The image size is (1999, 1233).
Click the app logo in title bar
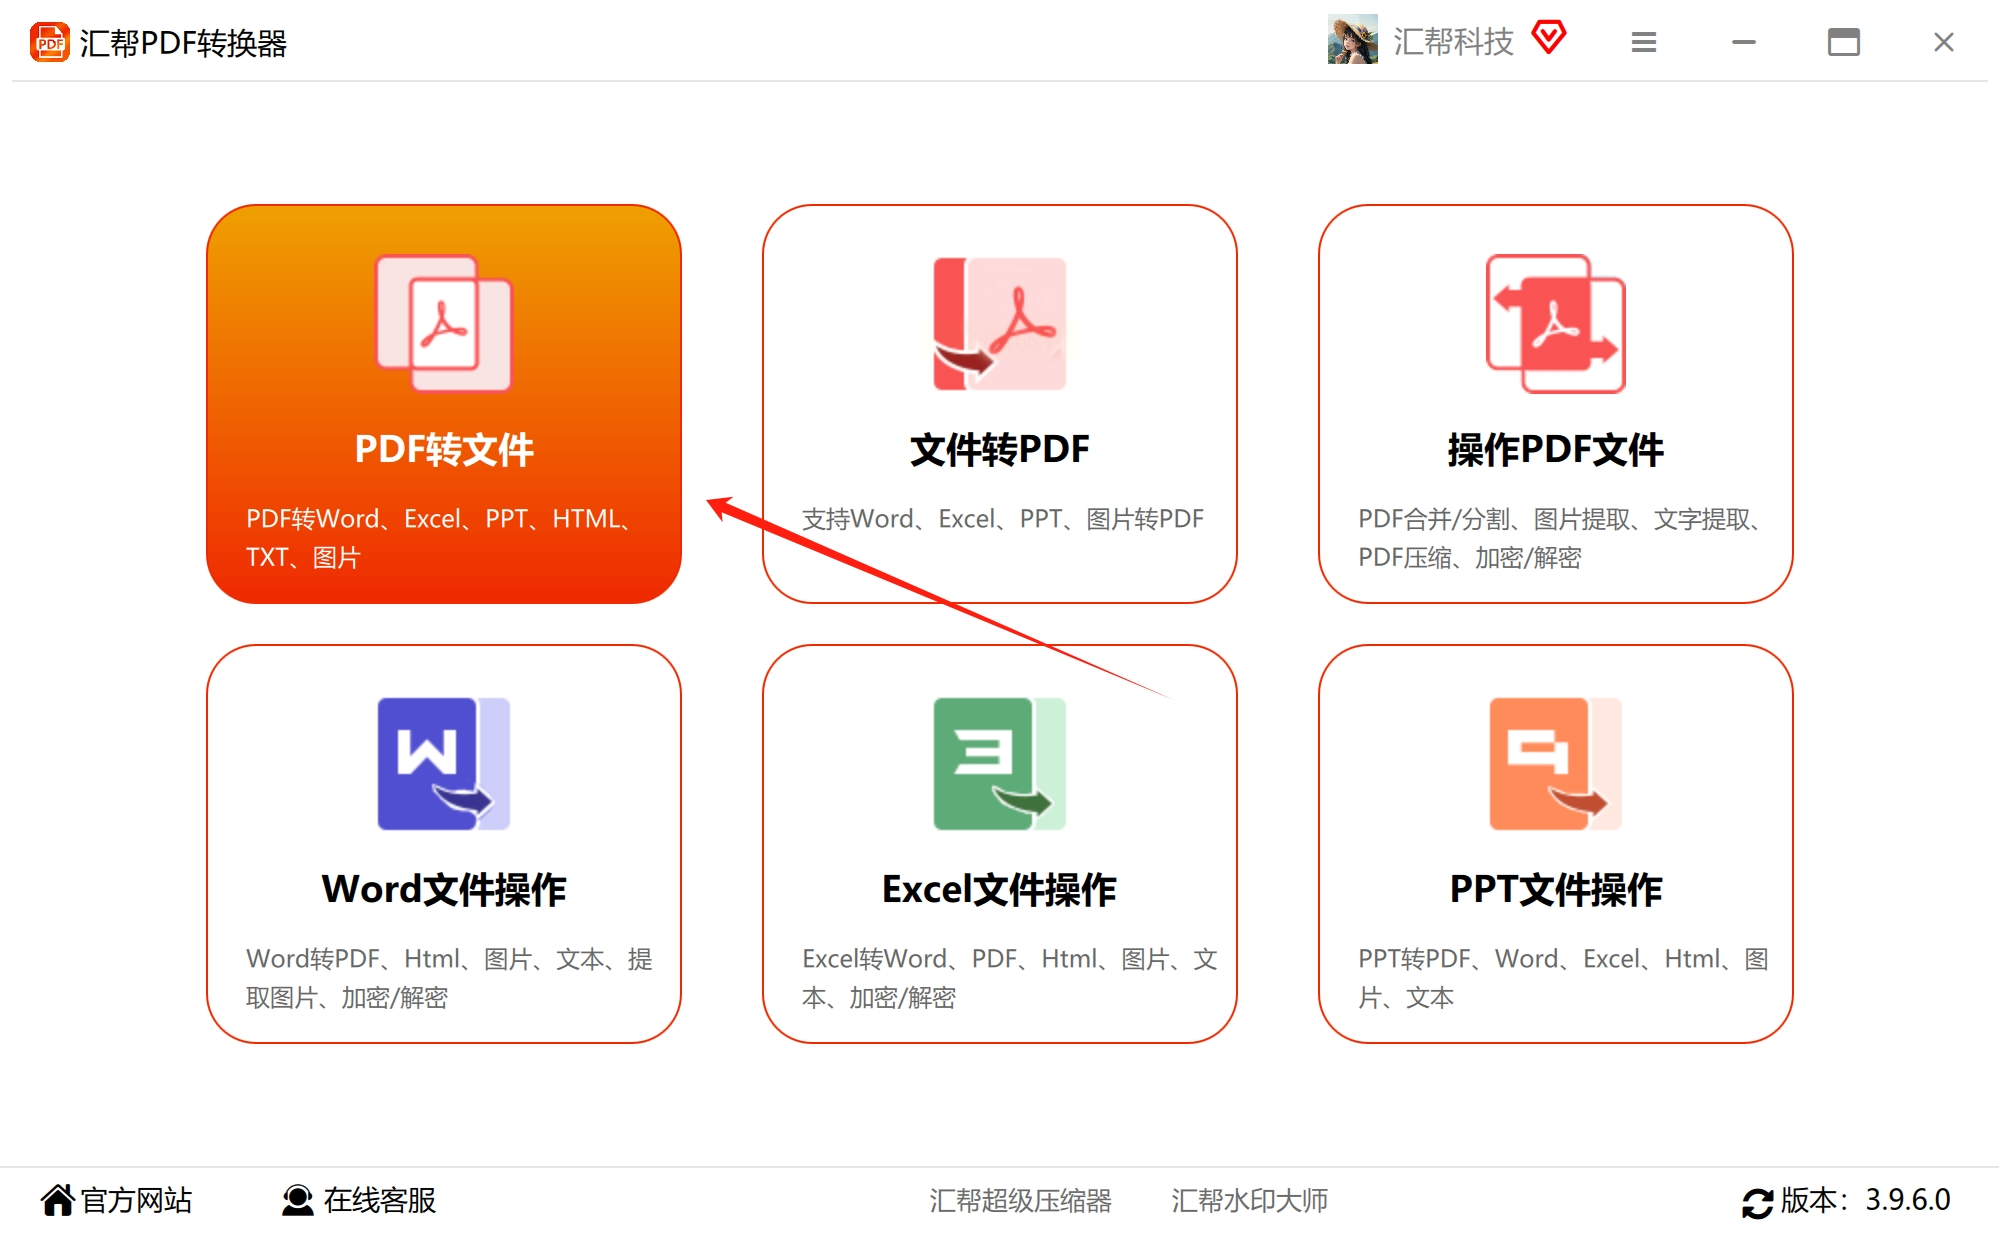tap(50, 43)
